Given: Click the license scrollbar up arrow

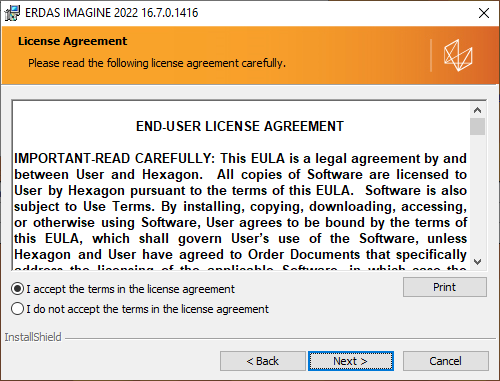Looking at the screenshot, I should (x=477, y=110).
